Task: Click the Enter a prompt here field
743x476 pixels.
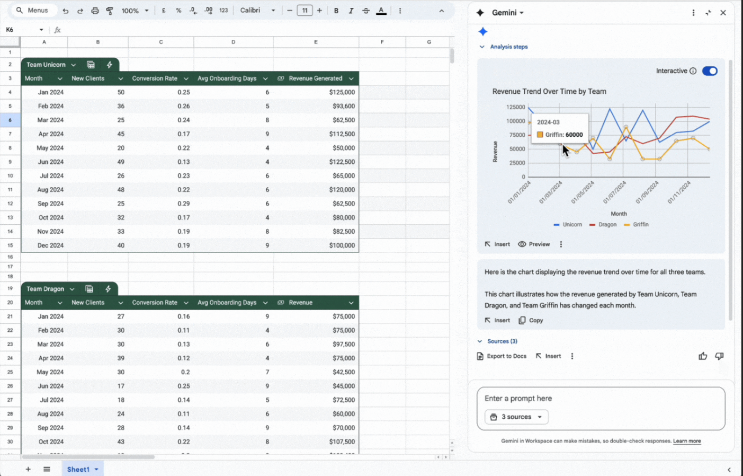Action: 601,399
